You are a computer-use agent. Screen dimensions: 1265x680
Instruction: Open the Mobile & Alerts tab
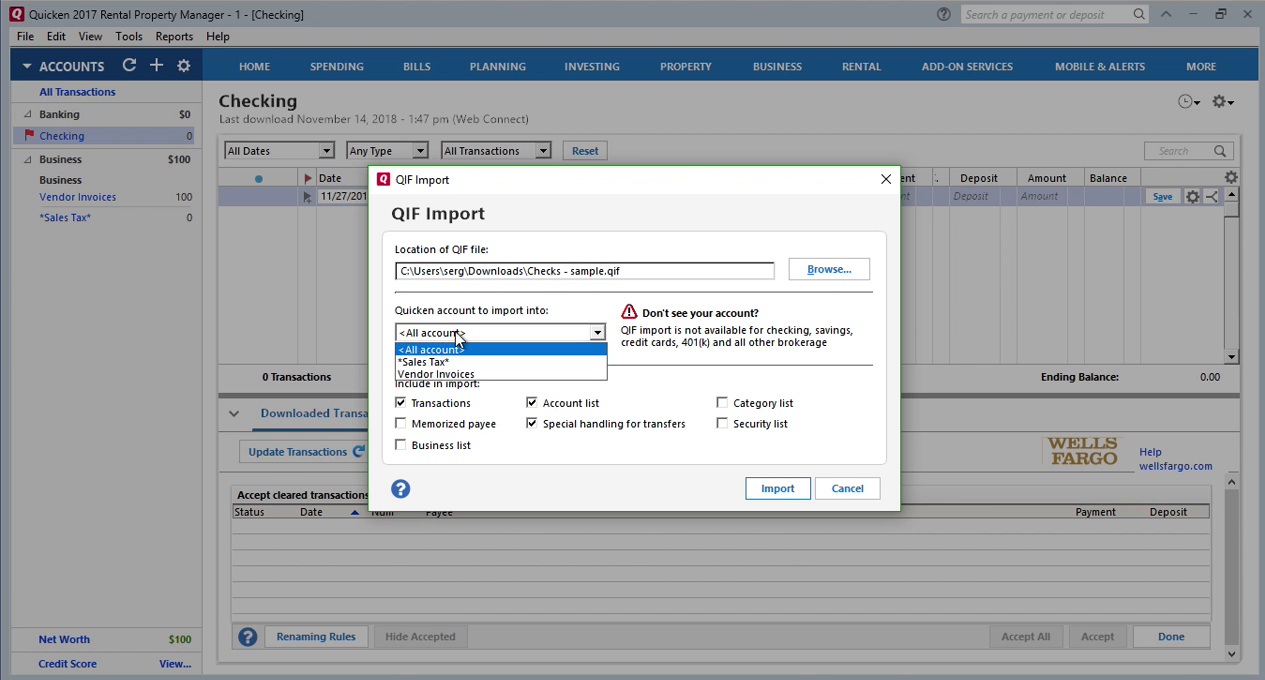[x=1100, y=66]
